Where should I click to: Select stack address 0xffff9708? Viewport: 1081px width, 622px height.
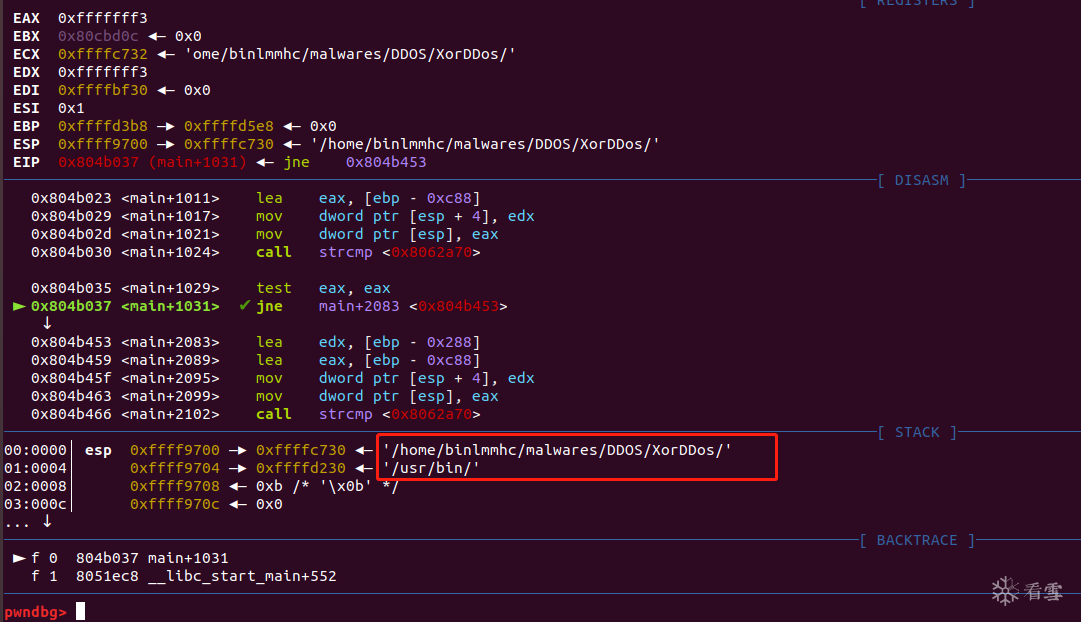175,485
